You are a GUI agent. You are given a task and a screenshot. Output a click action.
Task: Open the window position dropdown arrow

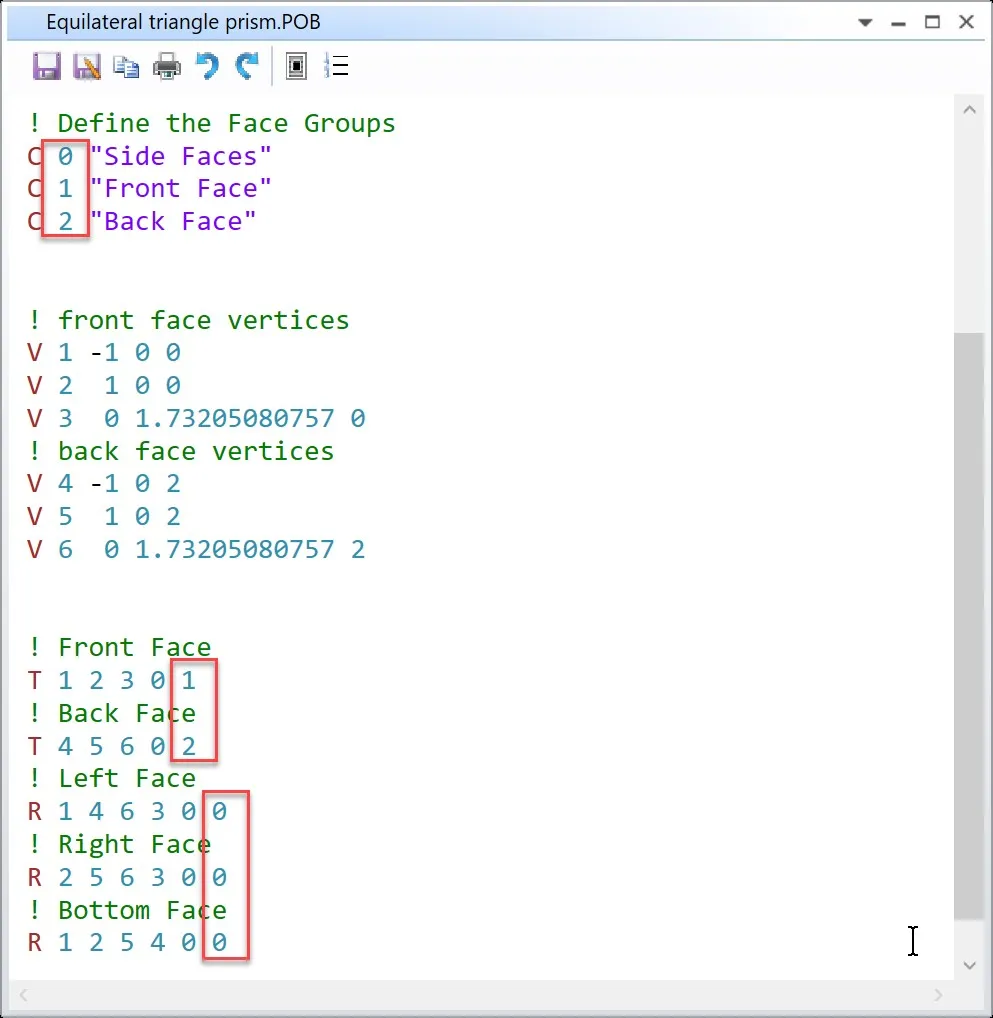[x=865, y=22]
